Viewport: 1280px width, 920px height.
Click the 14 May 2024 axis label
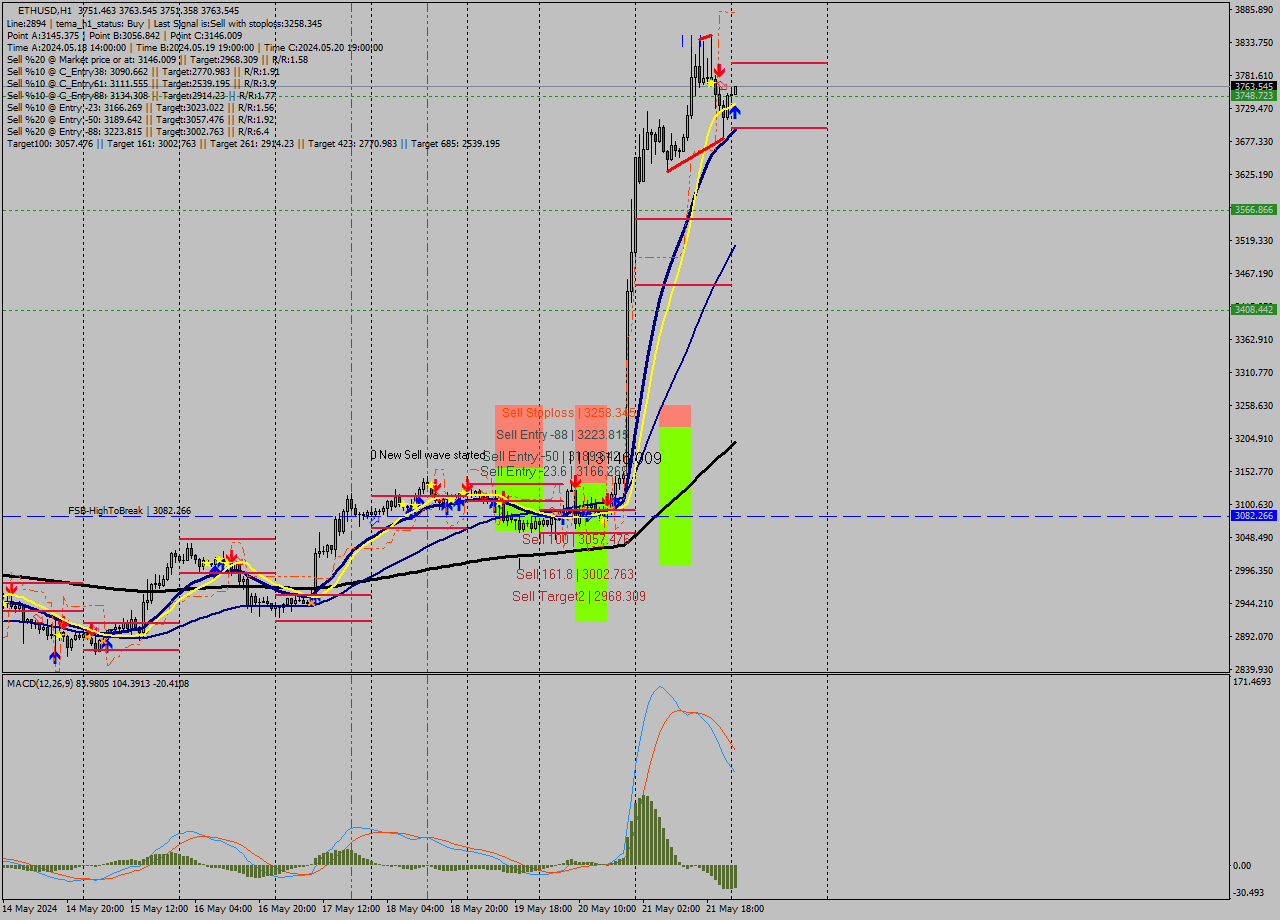point(30,909)
